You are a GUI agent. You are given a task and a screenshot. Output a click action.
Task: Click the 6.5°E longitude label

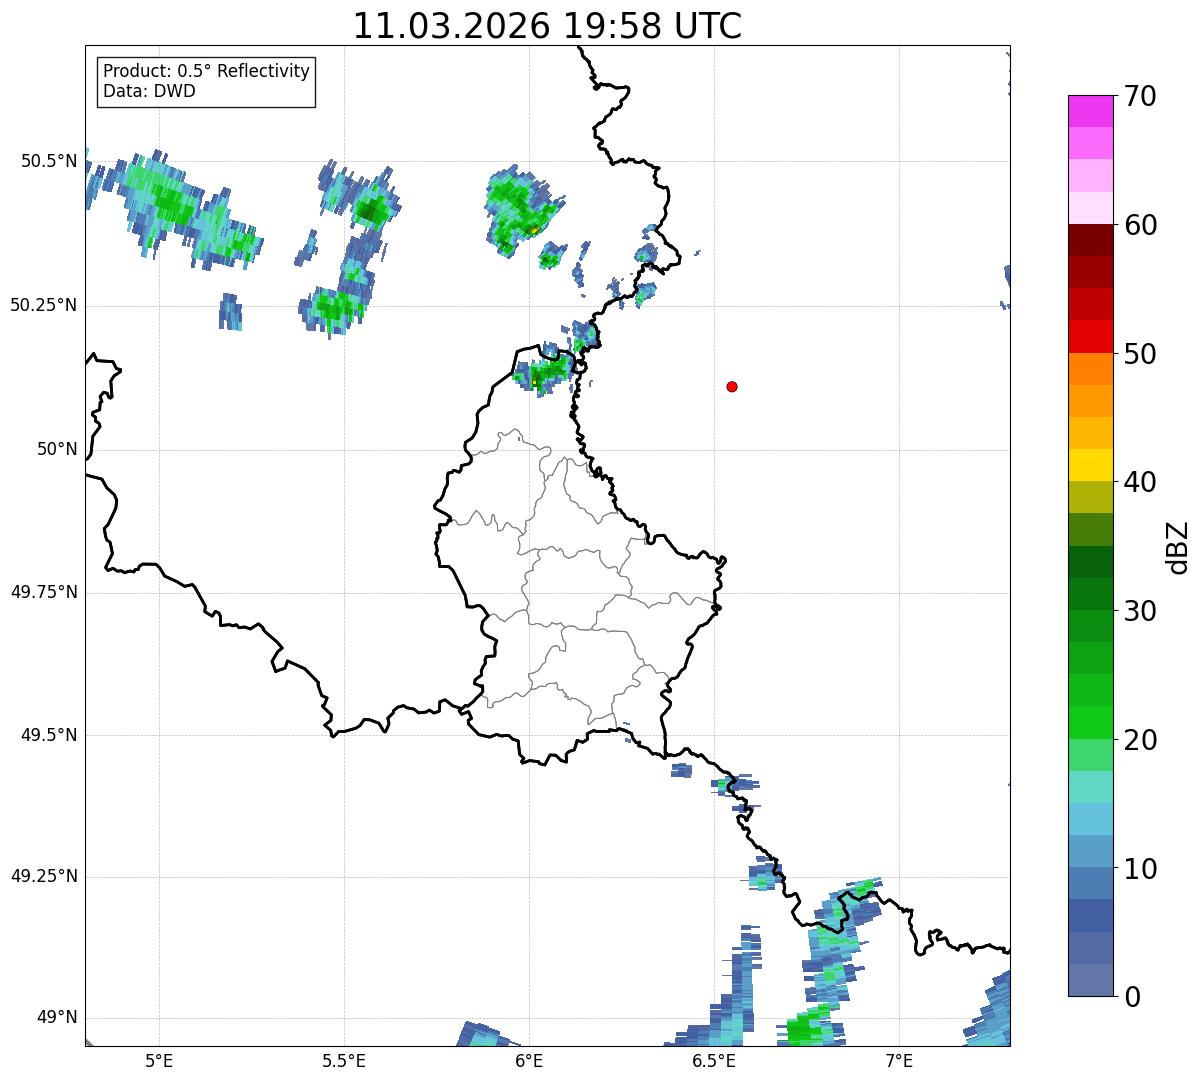click(714, 1060)
